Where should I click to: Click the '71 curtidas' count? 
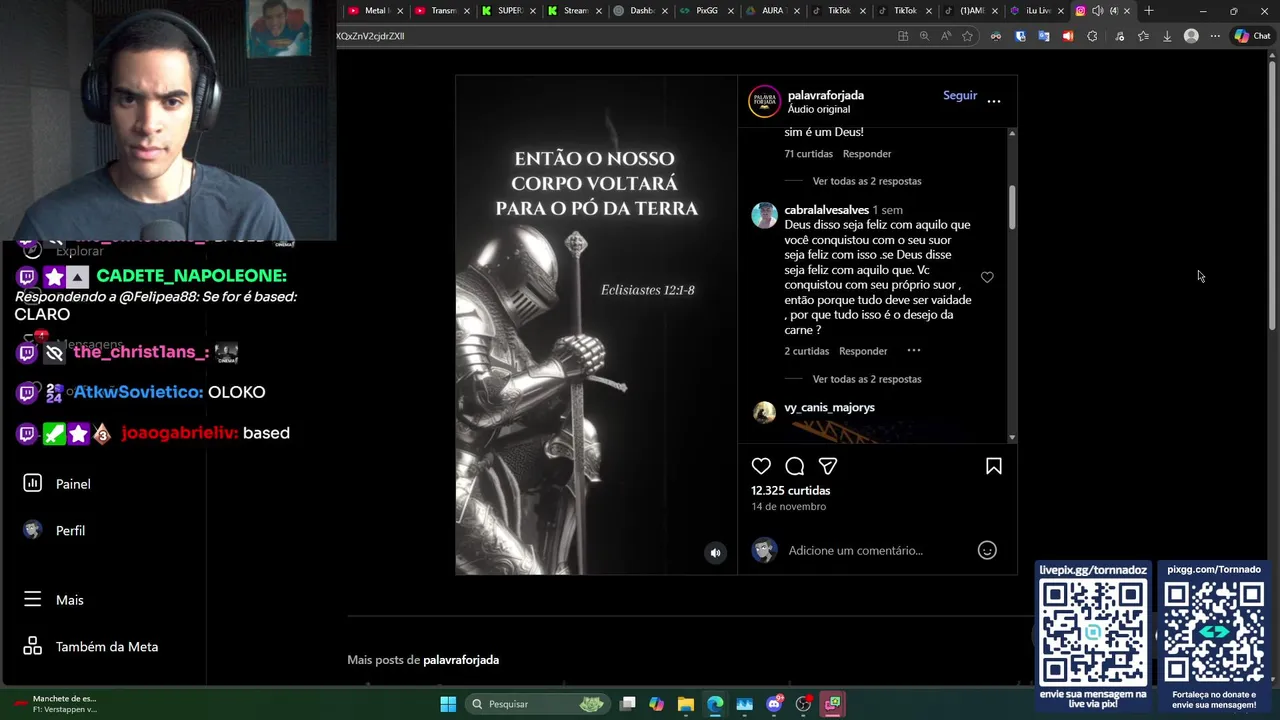(x=808, y=154)
